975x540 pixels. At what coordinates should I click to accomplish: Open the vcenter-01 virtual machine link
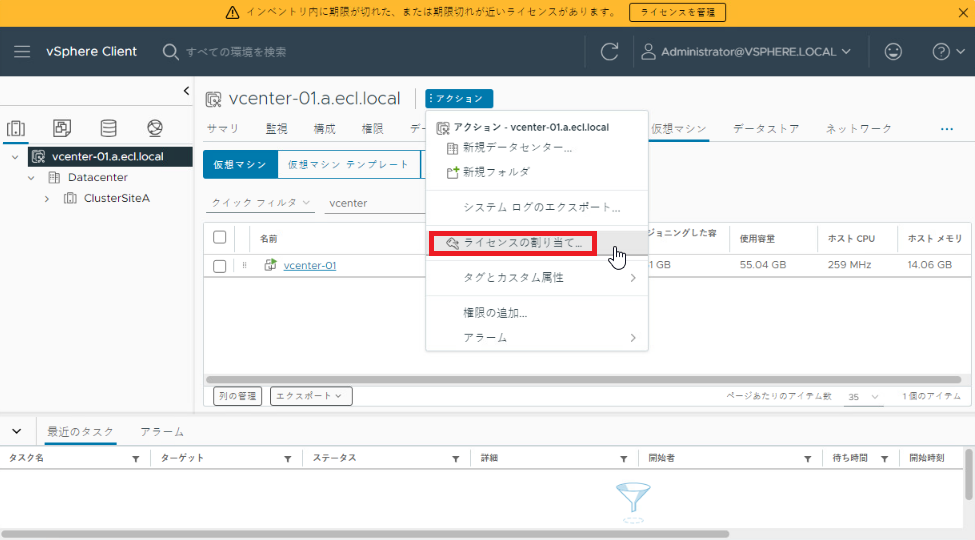[310, 265]
